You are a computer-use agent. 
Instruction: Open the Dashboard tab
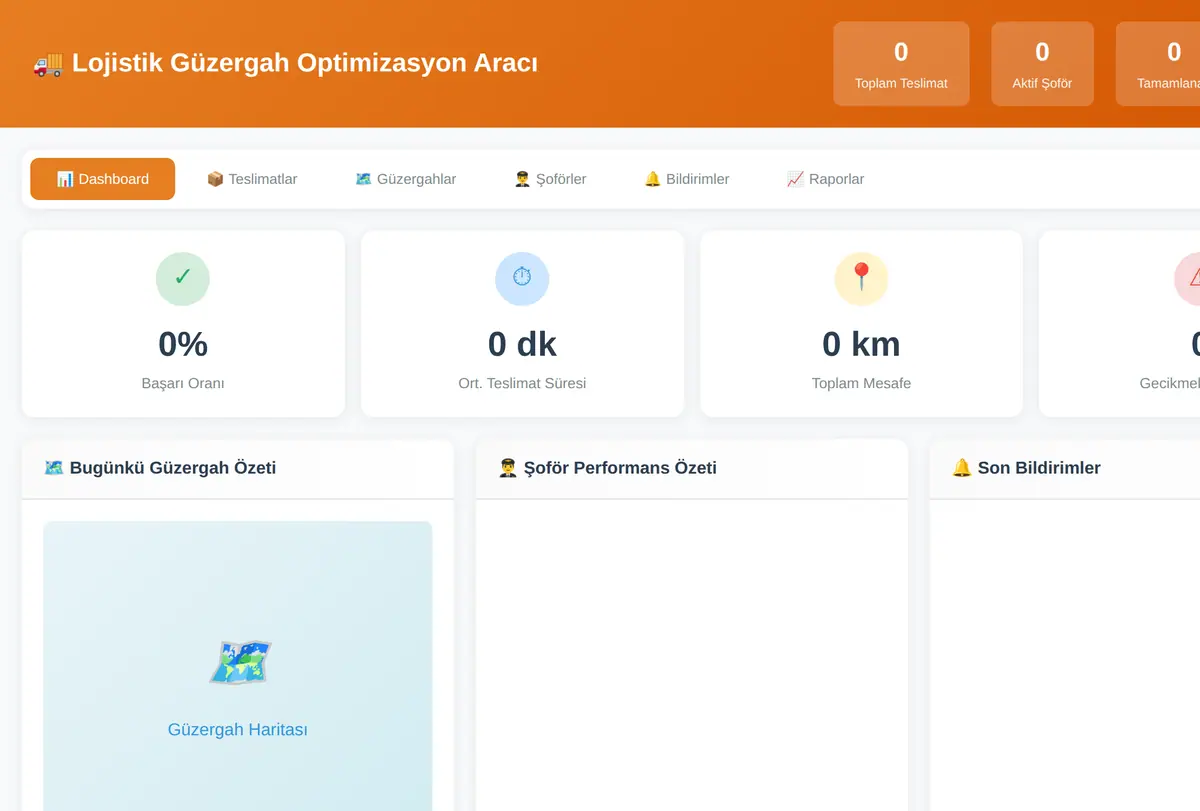103,179
